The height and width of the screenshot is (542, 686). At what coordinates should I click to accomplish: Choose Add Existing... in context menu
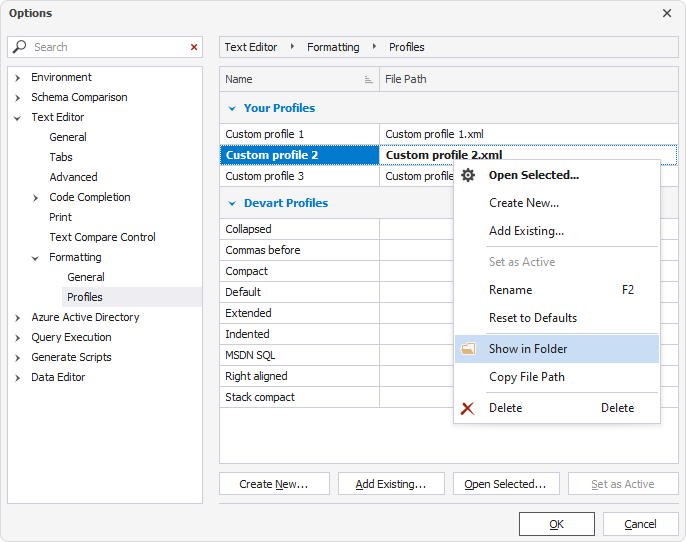coord(556,231)
